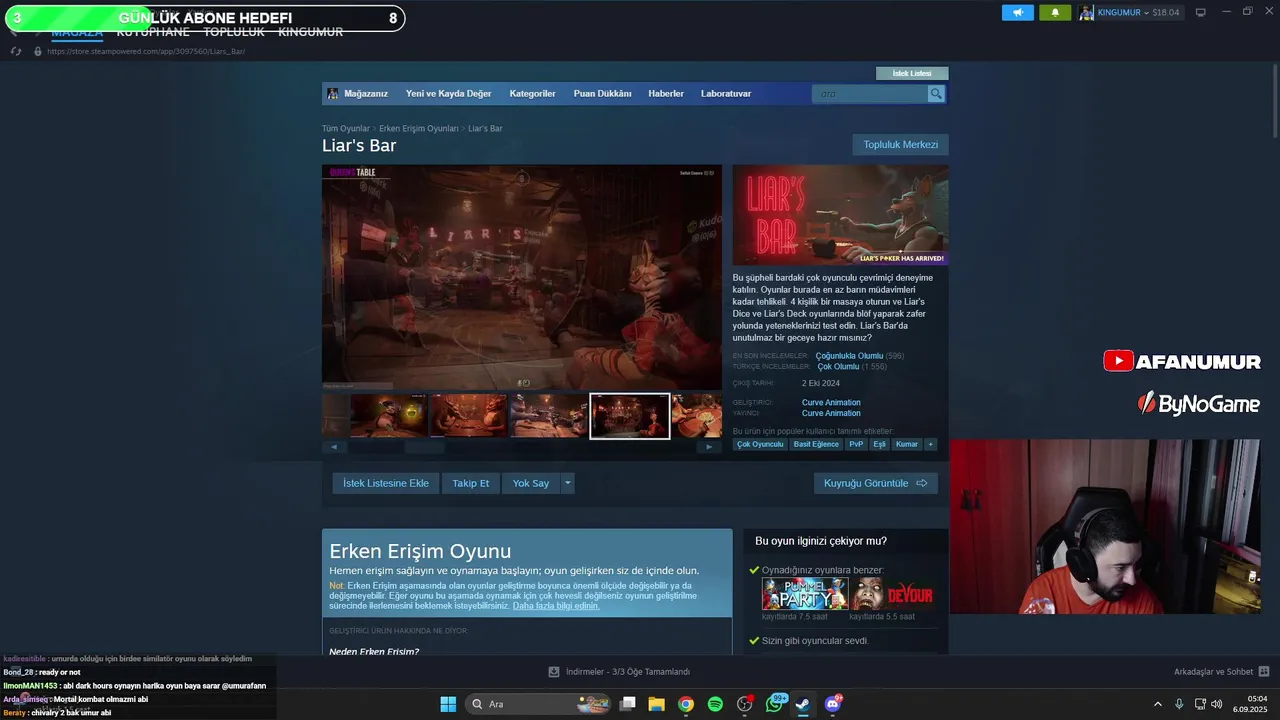Click İstek Listesi button at top
The width and height of the screenshot is (1280, 720).
(x=912, y=73)
